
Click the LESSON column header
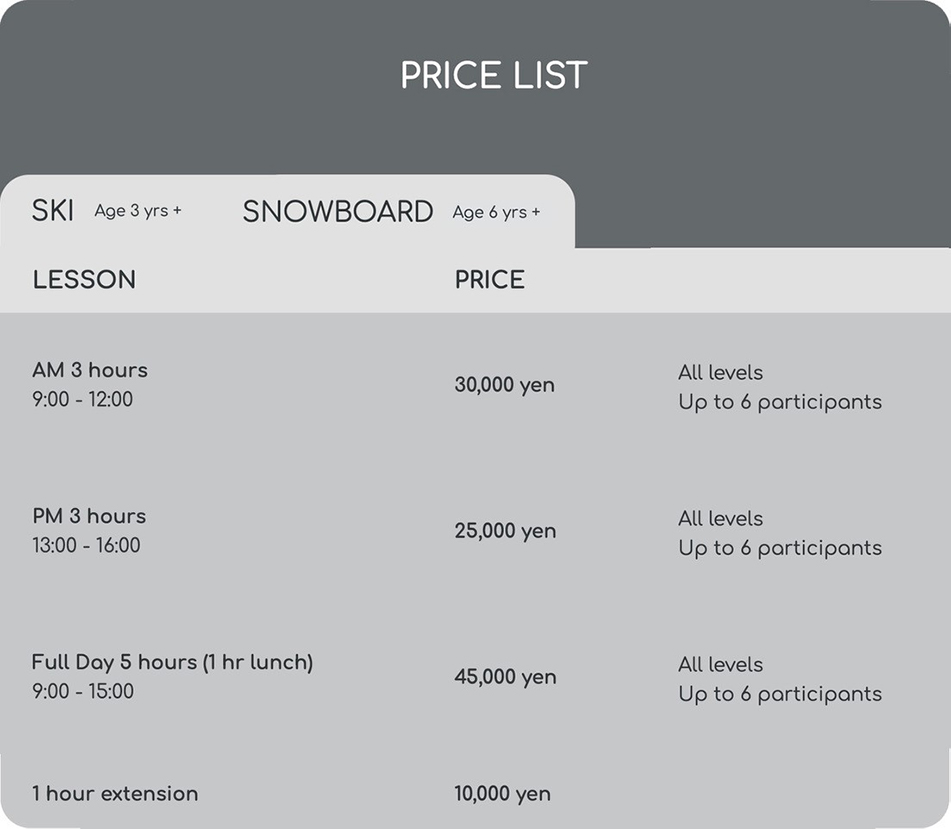click(84, 279)
